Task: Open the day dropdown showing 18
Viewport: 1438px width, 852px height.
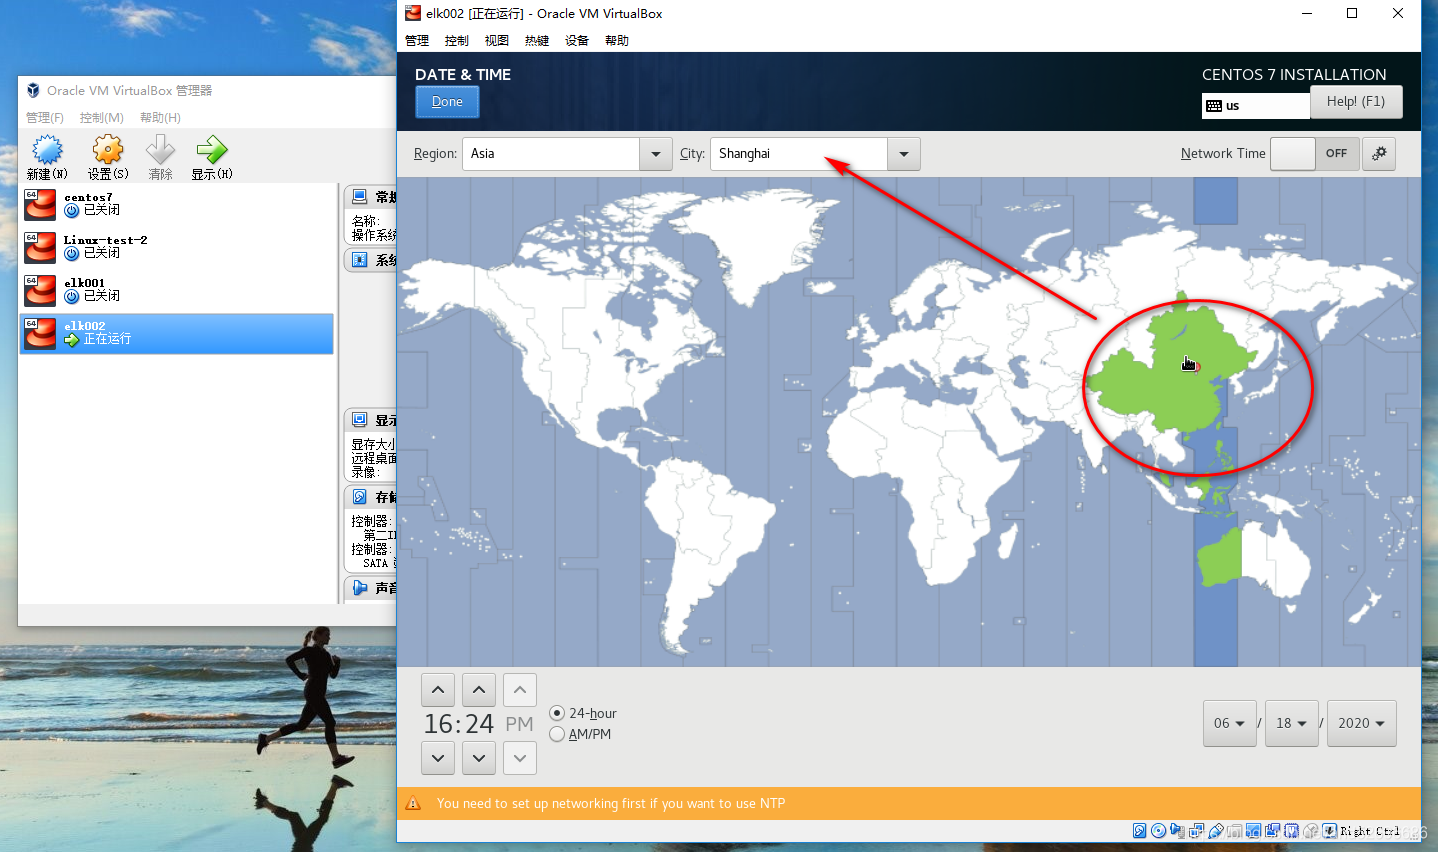Action: (x=1291, y=723)
